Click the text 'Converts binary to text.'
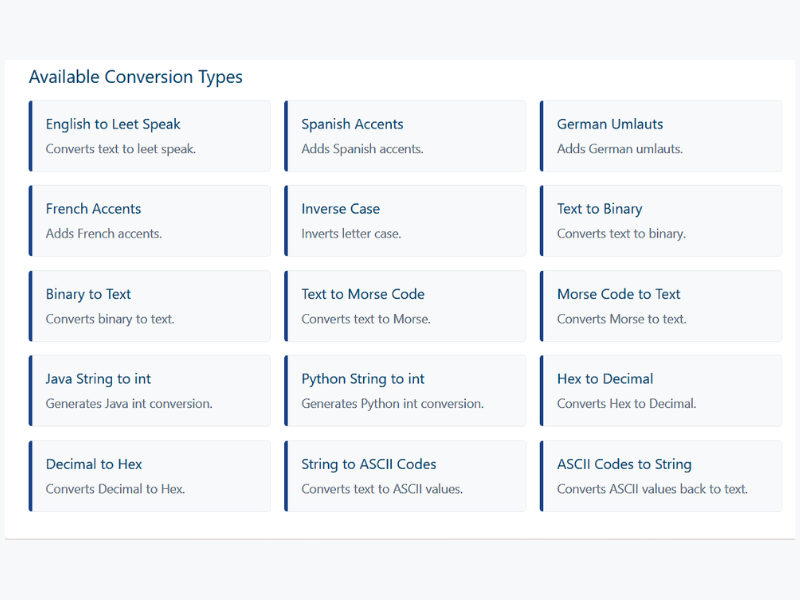The height and width of the screenshot is (600, 800). click(x=110, y=319)
